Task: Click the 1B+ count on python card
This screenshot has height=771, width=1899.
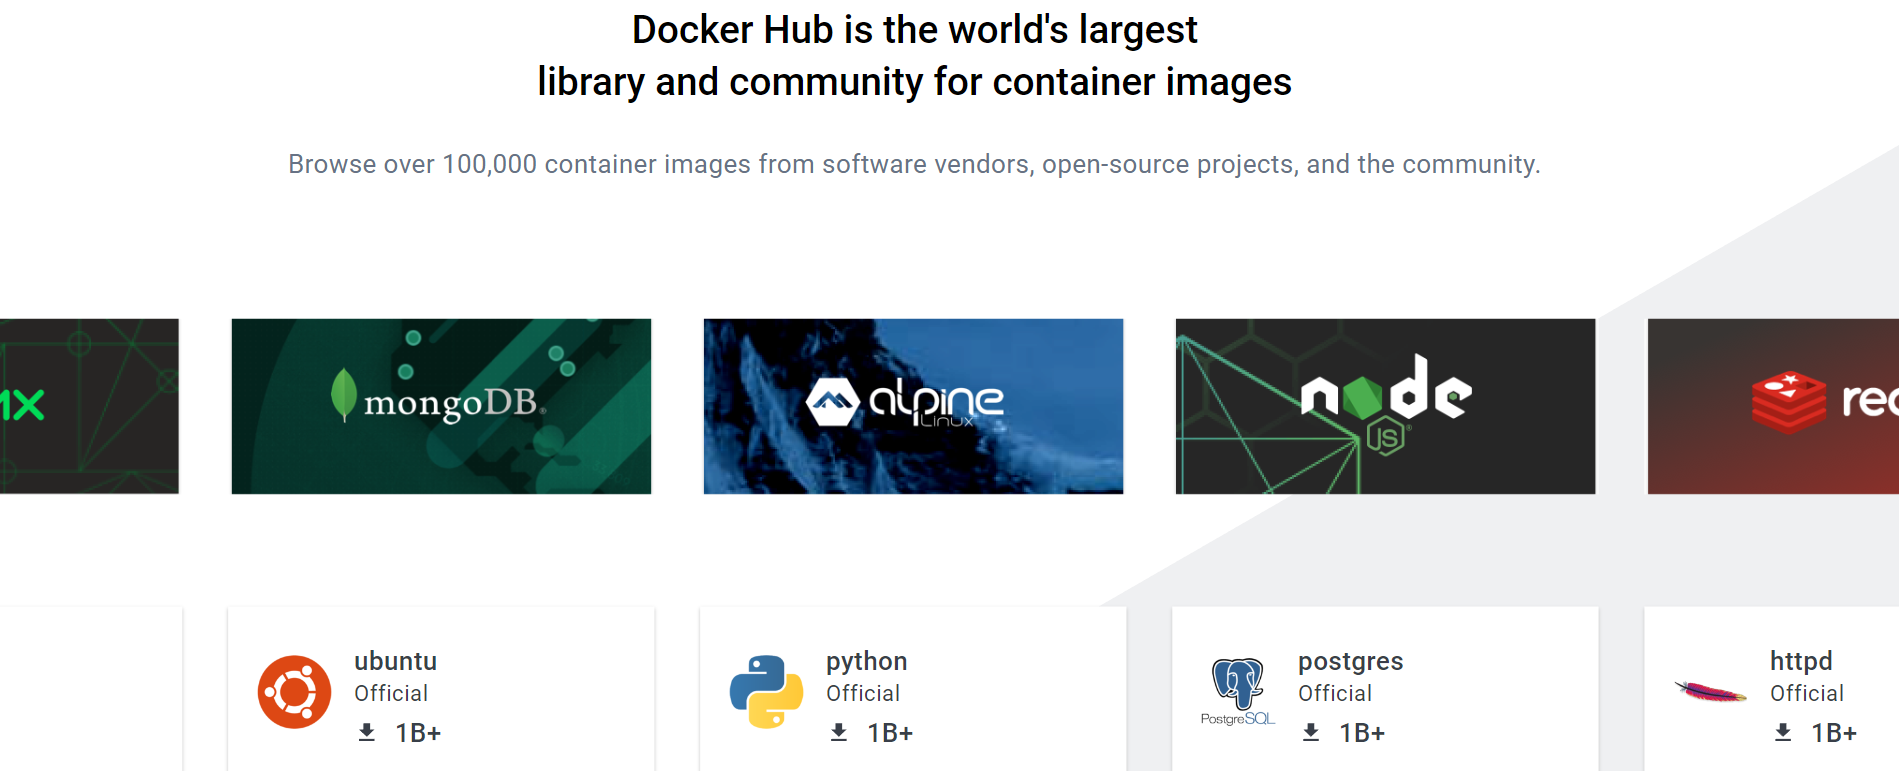Action: tap(890, 733)
